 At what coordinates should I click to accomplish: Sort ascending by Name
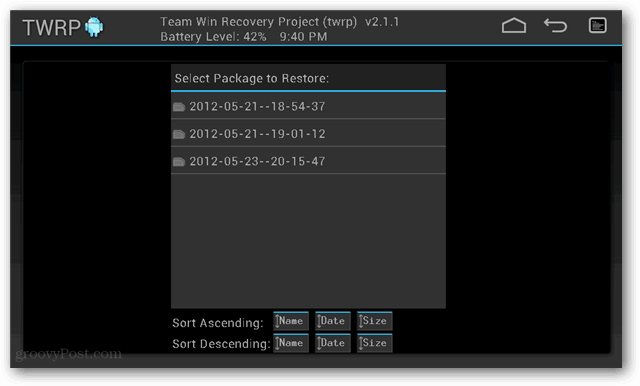coord(291,321)
